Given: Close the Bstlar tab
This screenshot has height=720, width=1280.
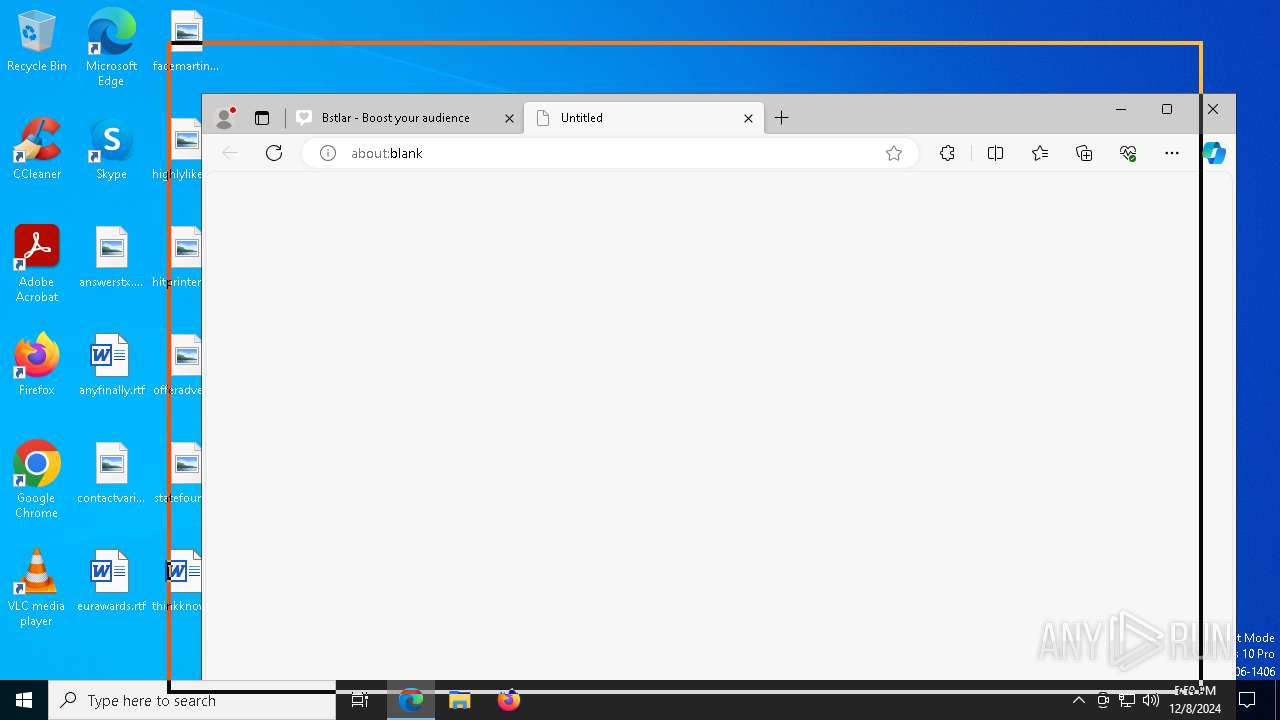Looking at the screenshot, I should pos(509,118).
